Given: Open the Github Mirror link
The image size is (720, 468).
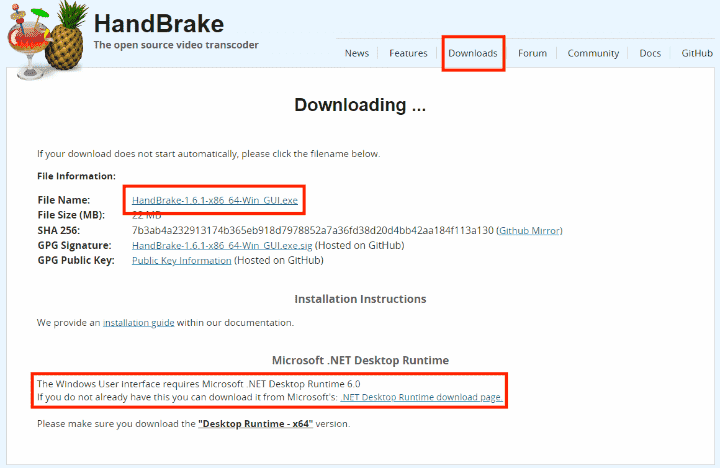Looking at the screenshot, I should click(529, 231).
